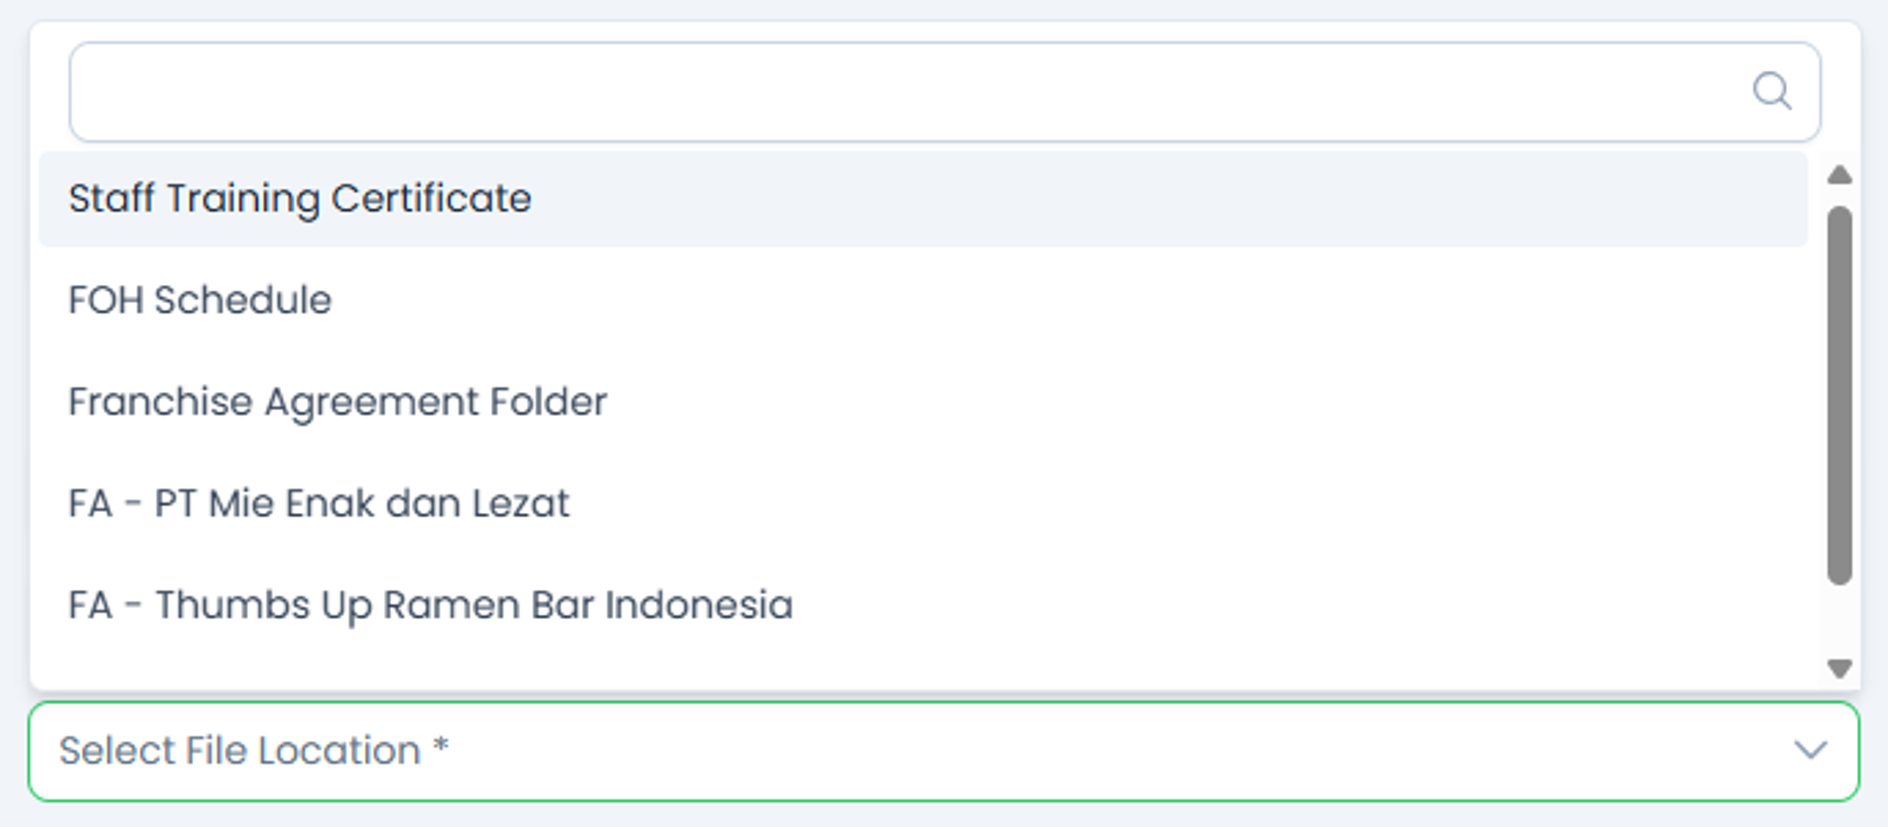The width and height of the screenshot is (1888, 827).
Task: Choose FA - Thumbs Up Ramen Bar Indonesia
Action: (x=430, y=605)
